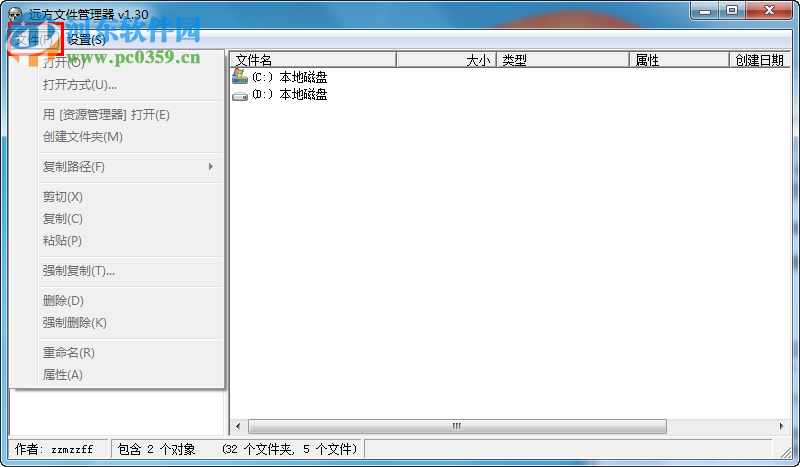Click horizontal scrollbar left arrow

238,426
